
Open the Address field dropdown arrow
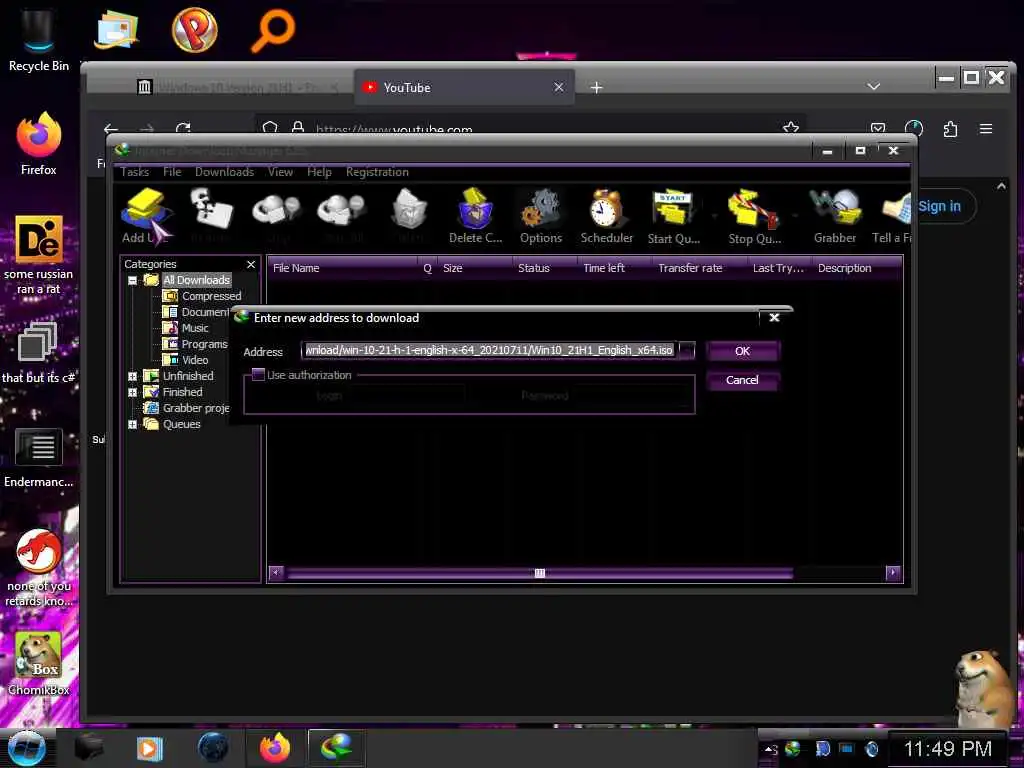pyautogui.click(x=686, y=351)
